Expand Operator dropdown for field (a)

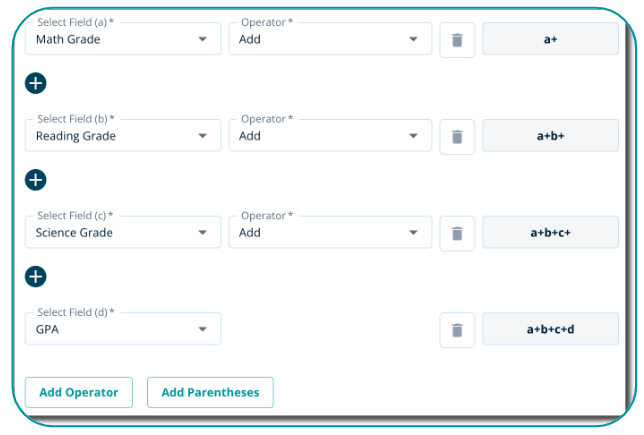pos(330,40)
